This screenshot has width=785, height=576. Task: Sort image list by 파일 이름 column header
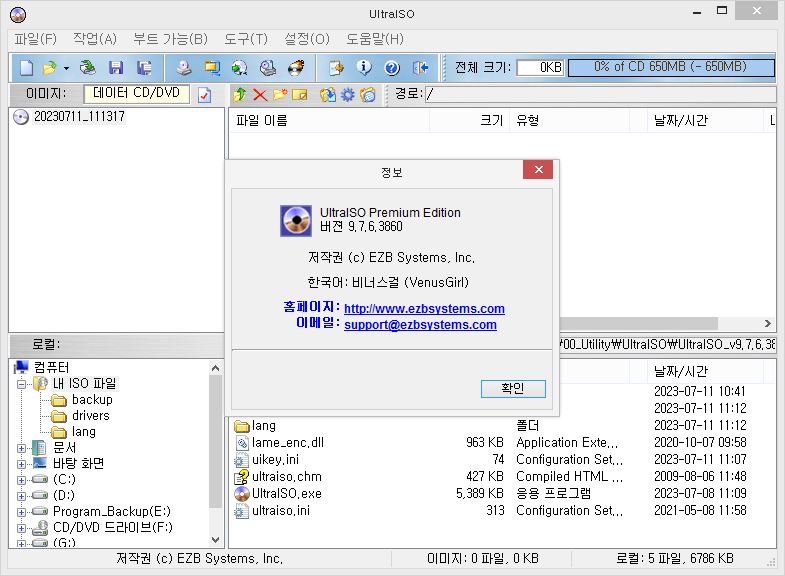click(x=329, y=121)
